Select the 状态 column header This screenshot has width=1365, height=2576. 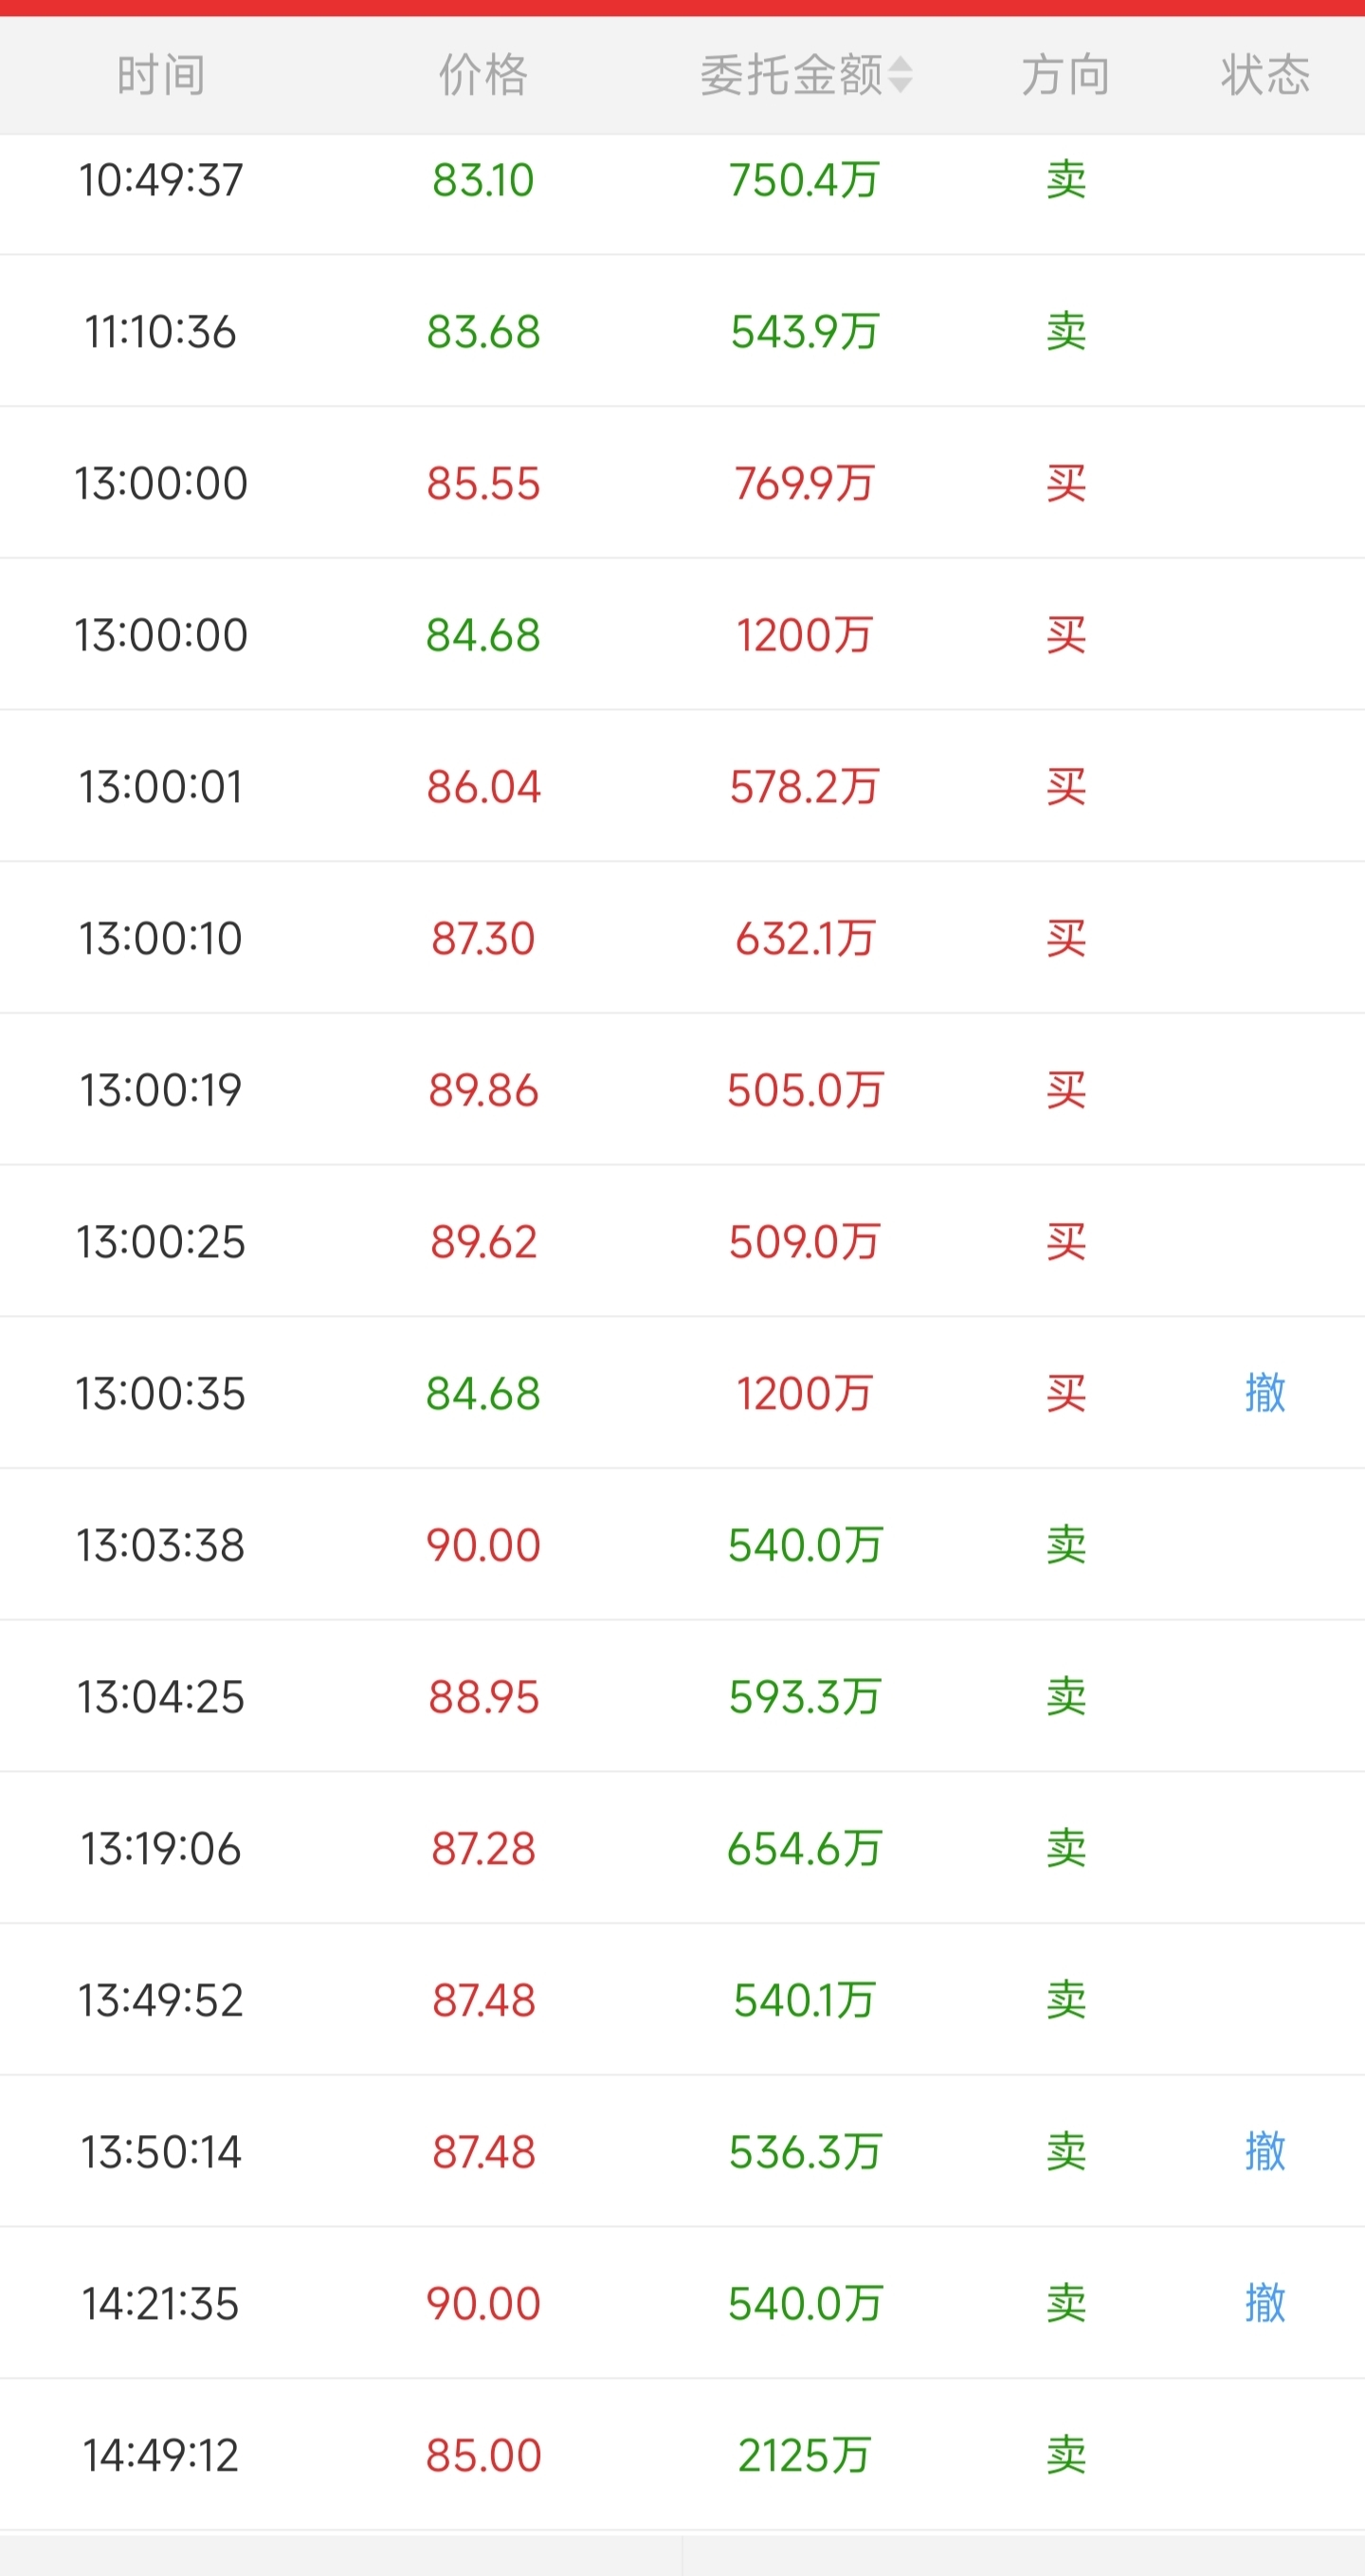[x=1265, y=75]
